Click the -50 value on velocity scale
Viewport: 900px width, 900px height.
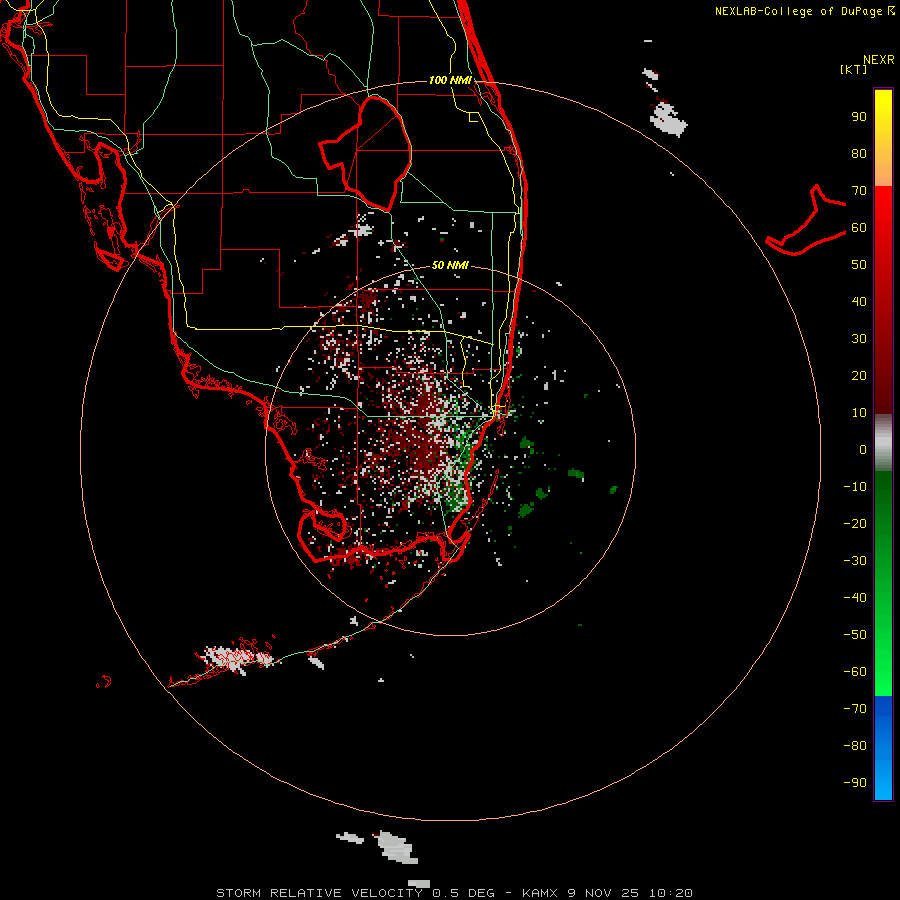click(x=855, y=635)
